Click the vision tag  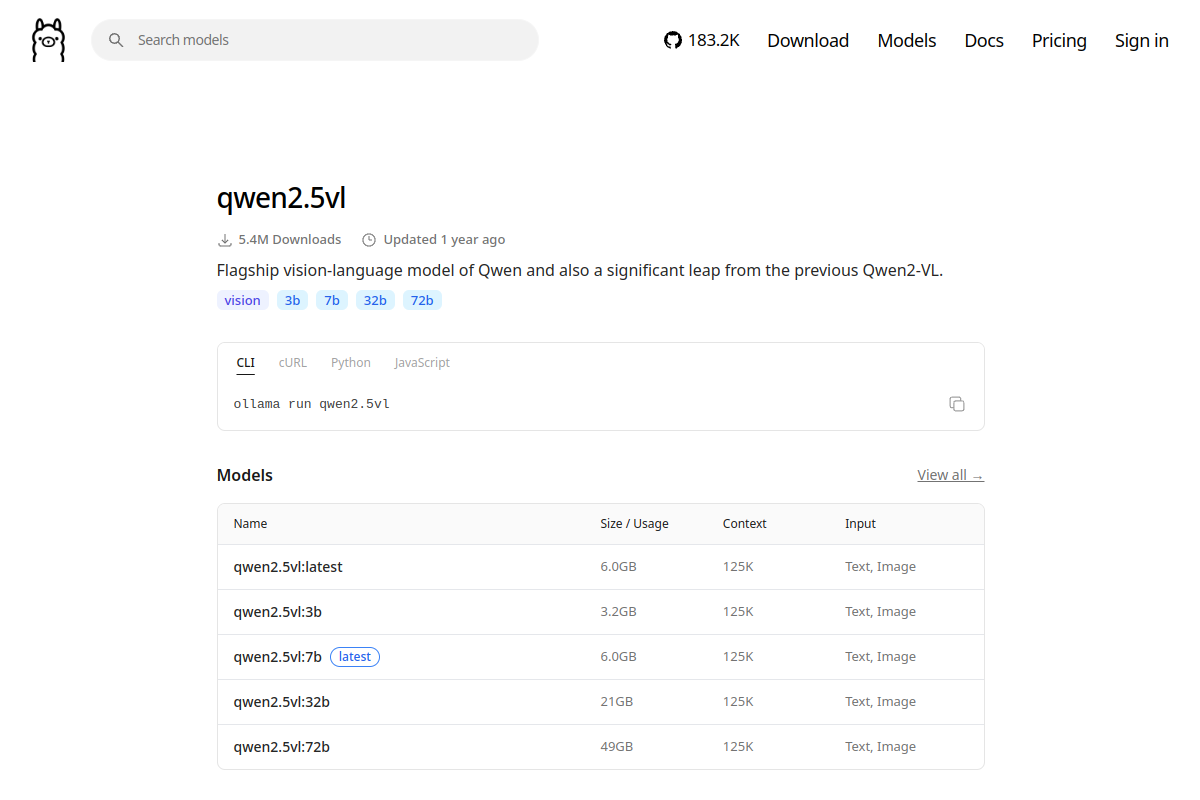(x=243, y=300)
